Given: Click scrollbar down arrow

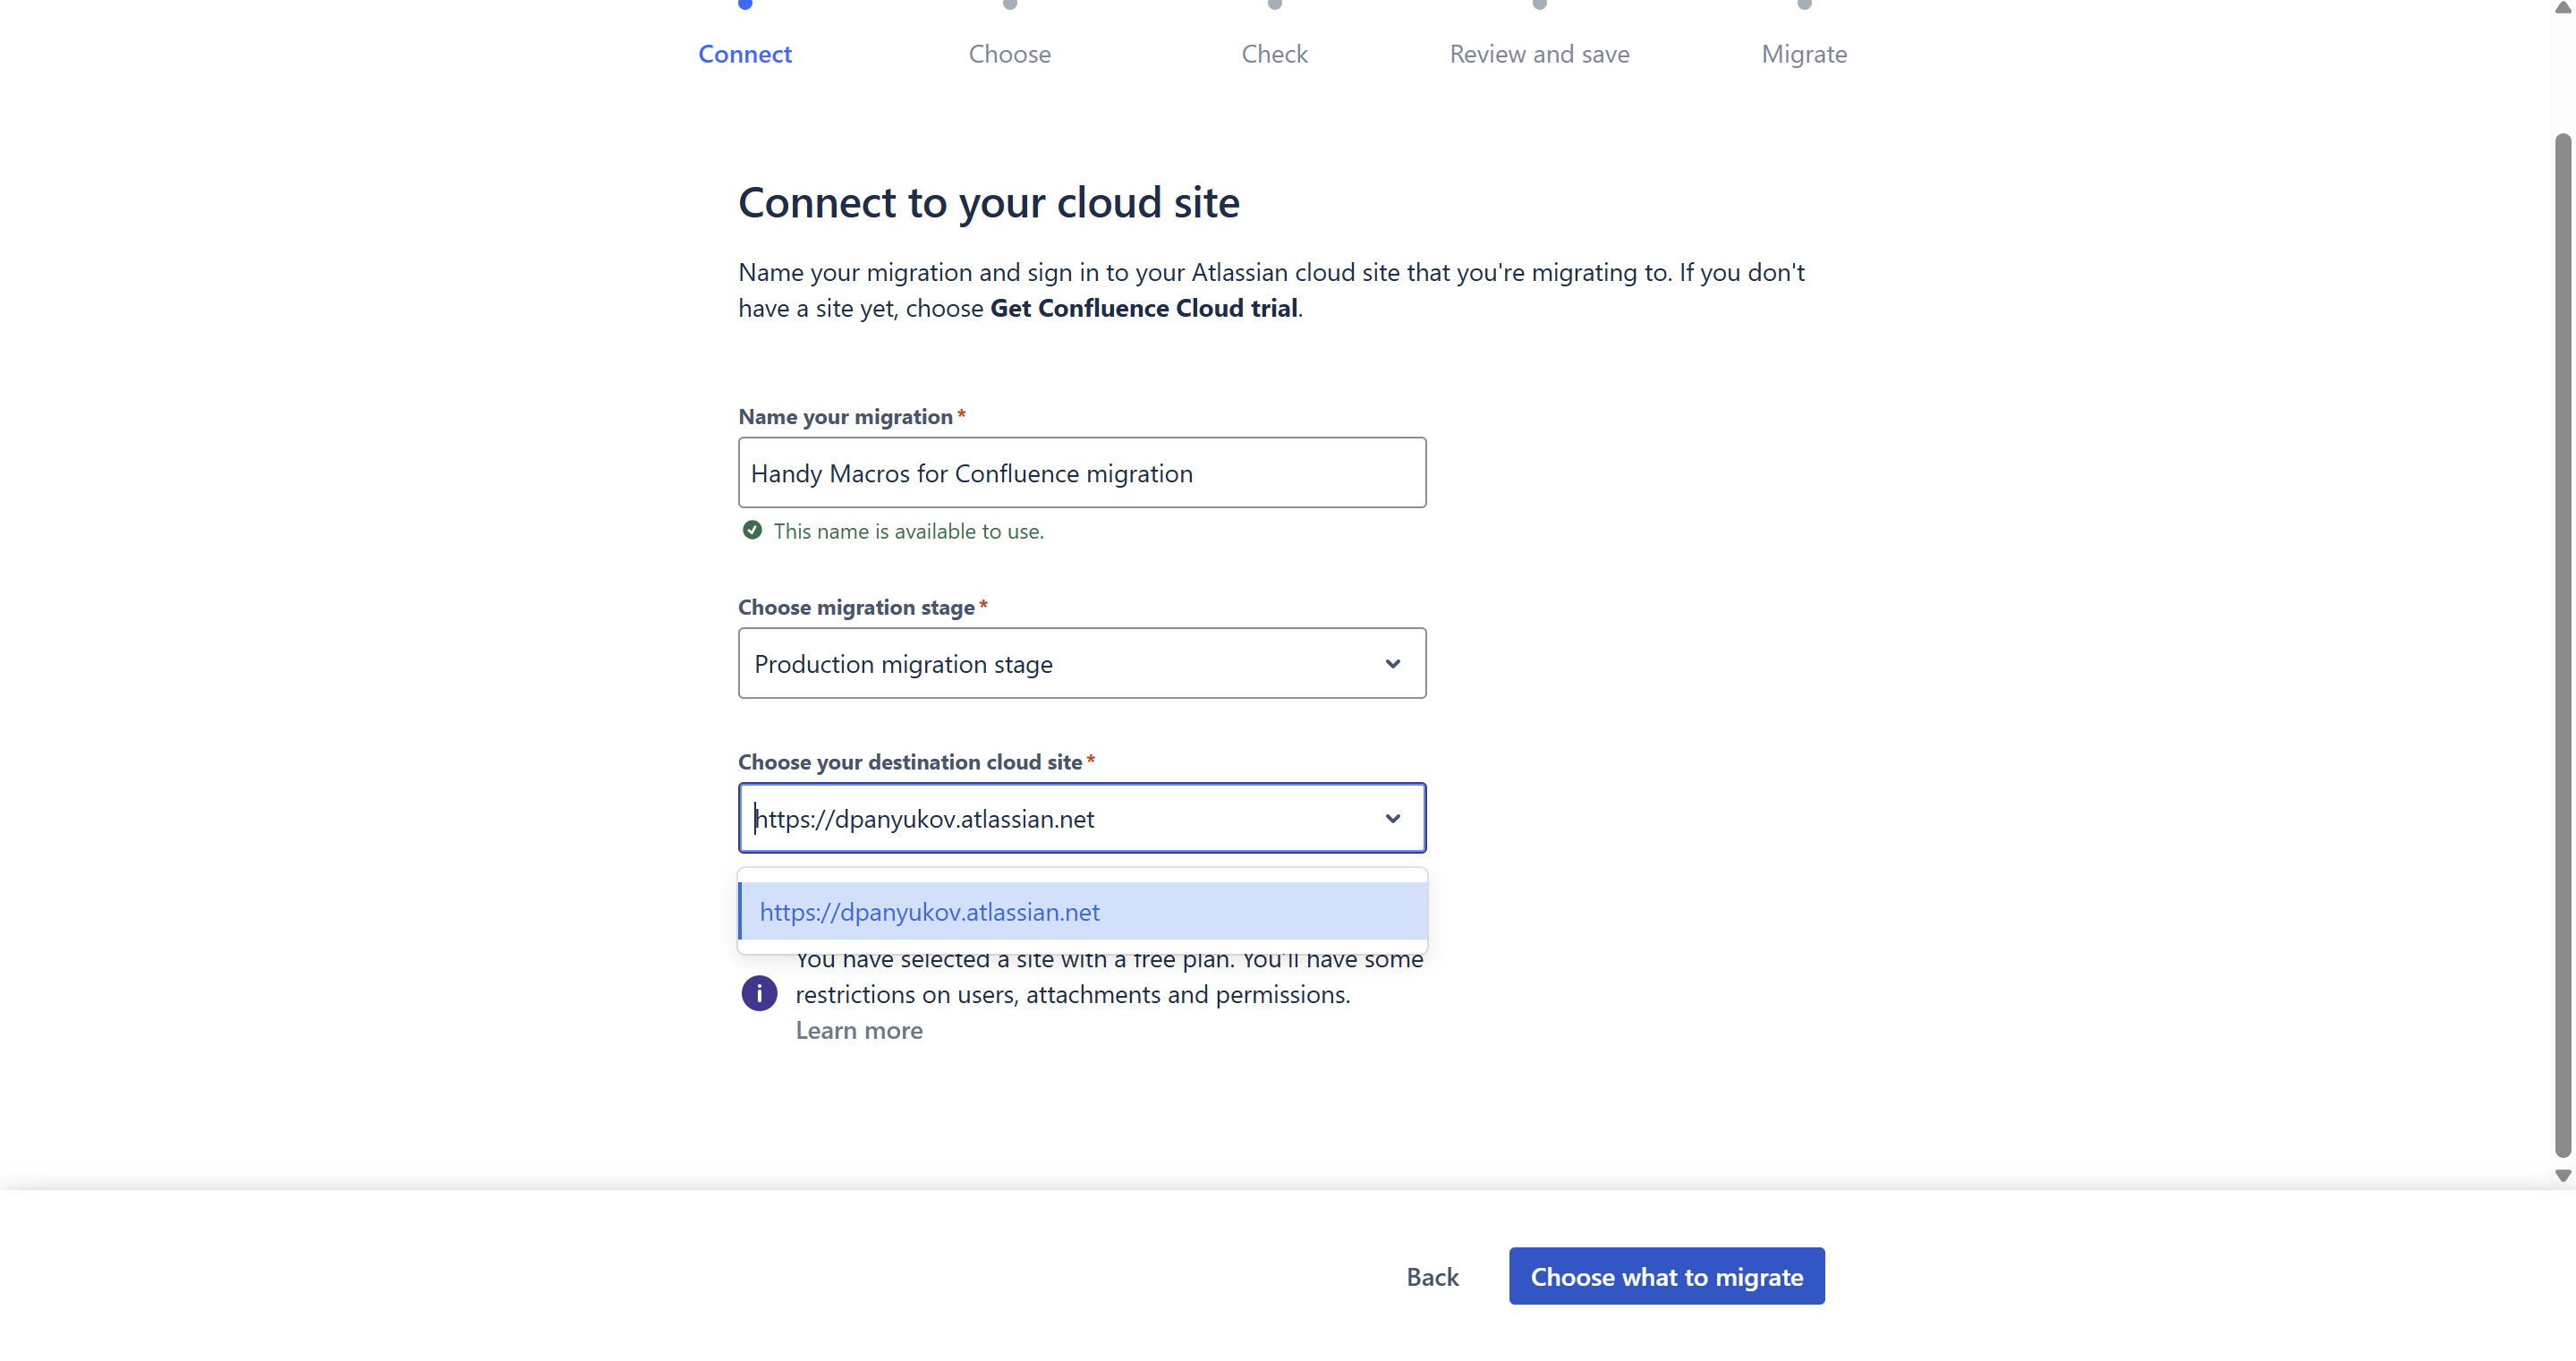Looking at the screenshot, I should pos(2563,1175).
